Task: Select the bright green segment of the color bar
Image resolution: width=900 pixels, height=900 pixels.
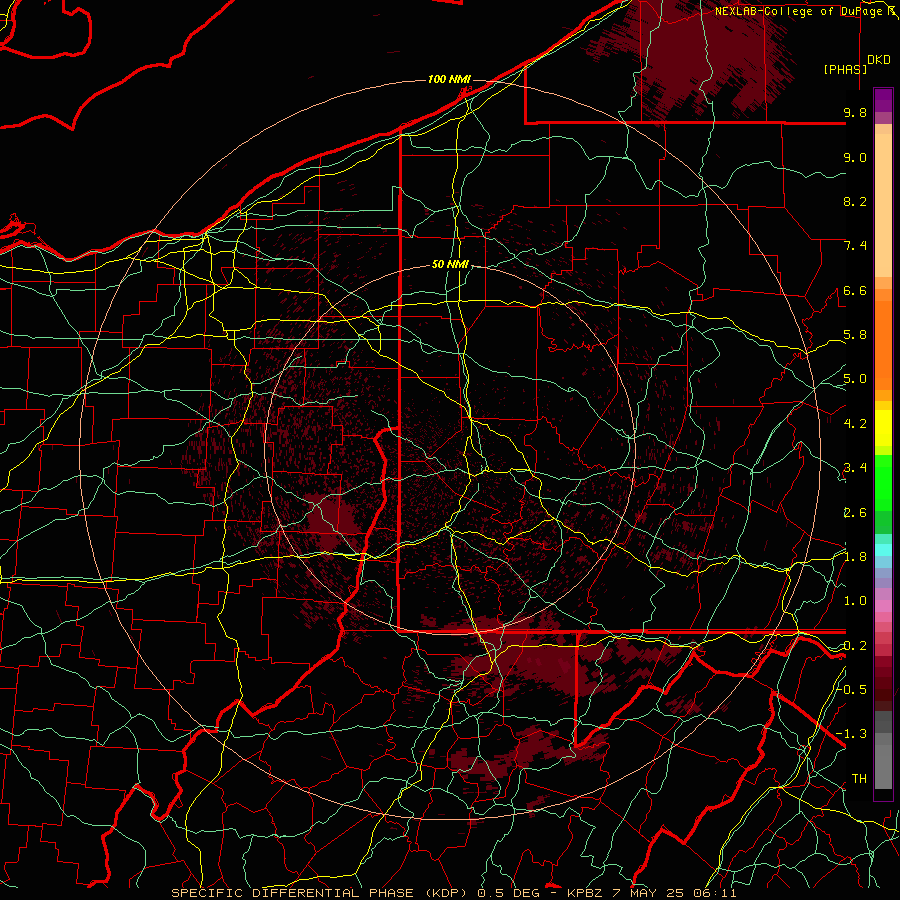Action: click(883, 483)
